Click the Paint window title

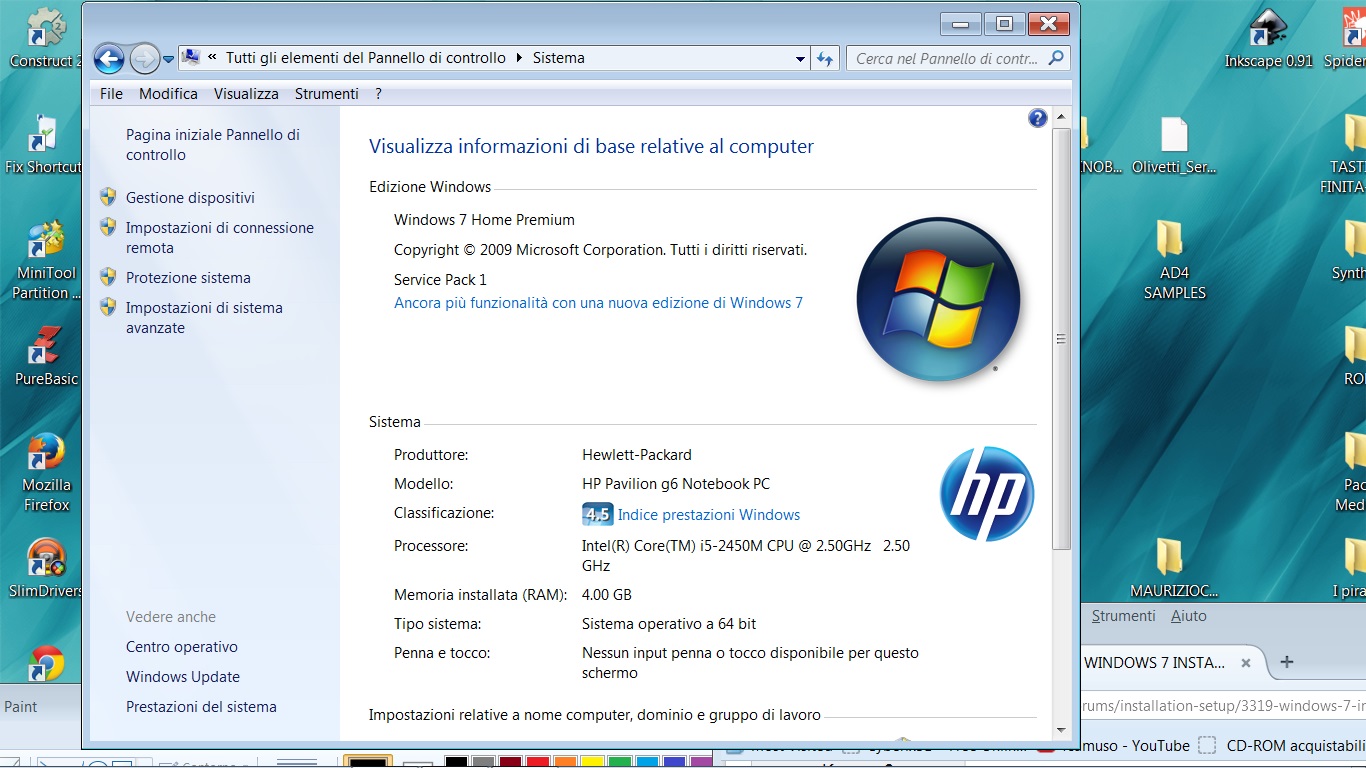[x=21, y=706]
